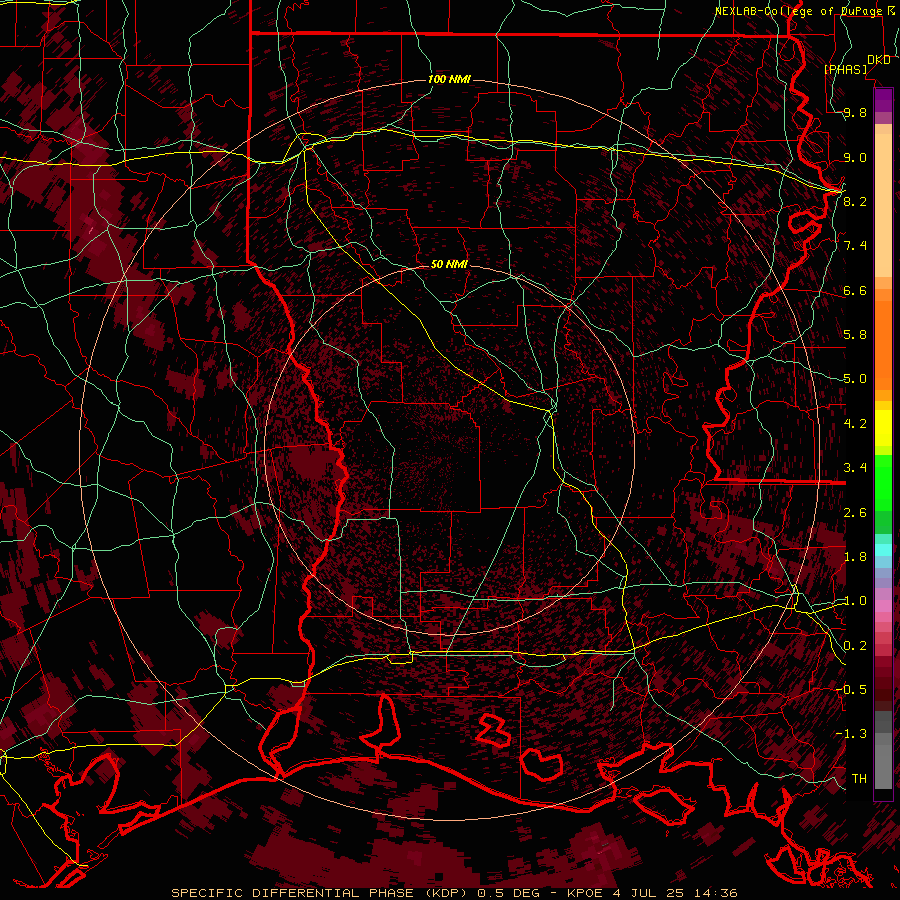Click the 5.0 value on the color scale
The image size is (900, 900).
click(x=855, y=379)
